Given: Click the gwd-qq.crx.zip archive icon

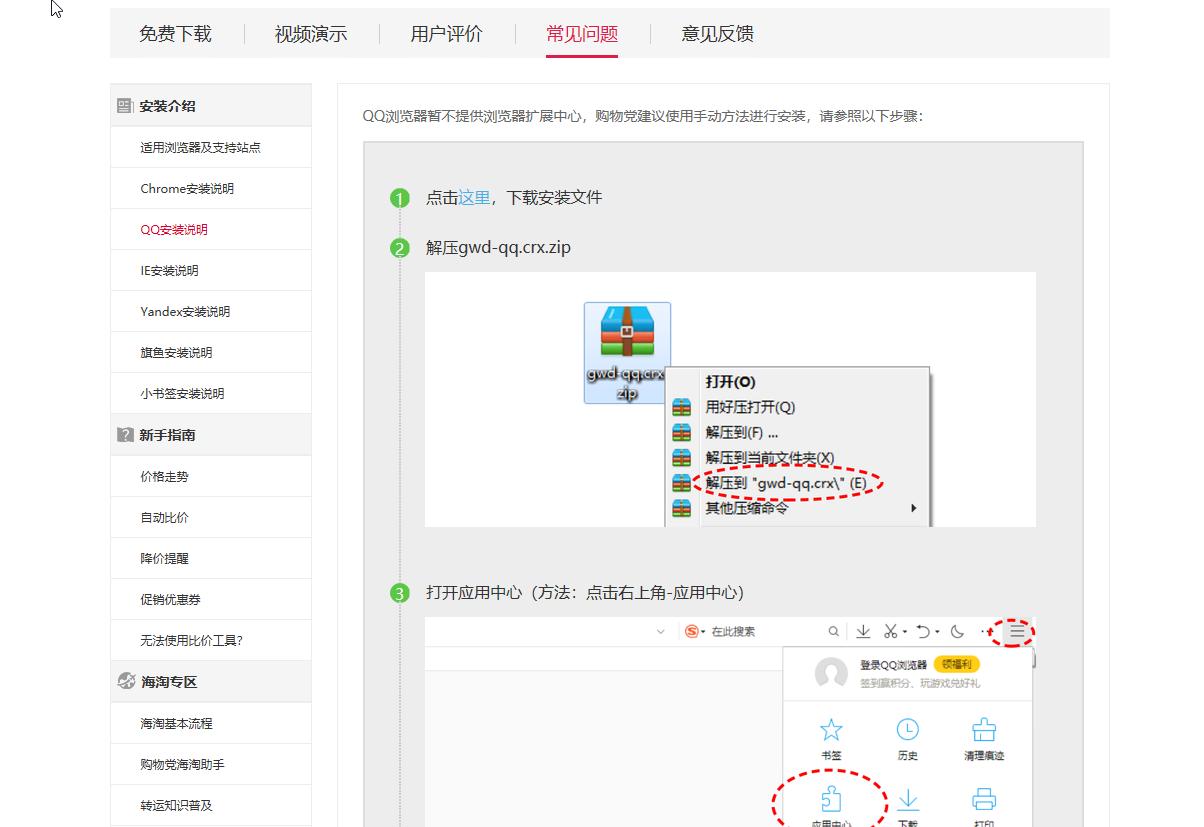Looking at the screenshot, I should [x=627, y=352].
